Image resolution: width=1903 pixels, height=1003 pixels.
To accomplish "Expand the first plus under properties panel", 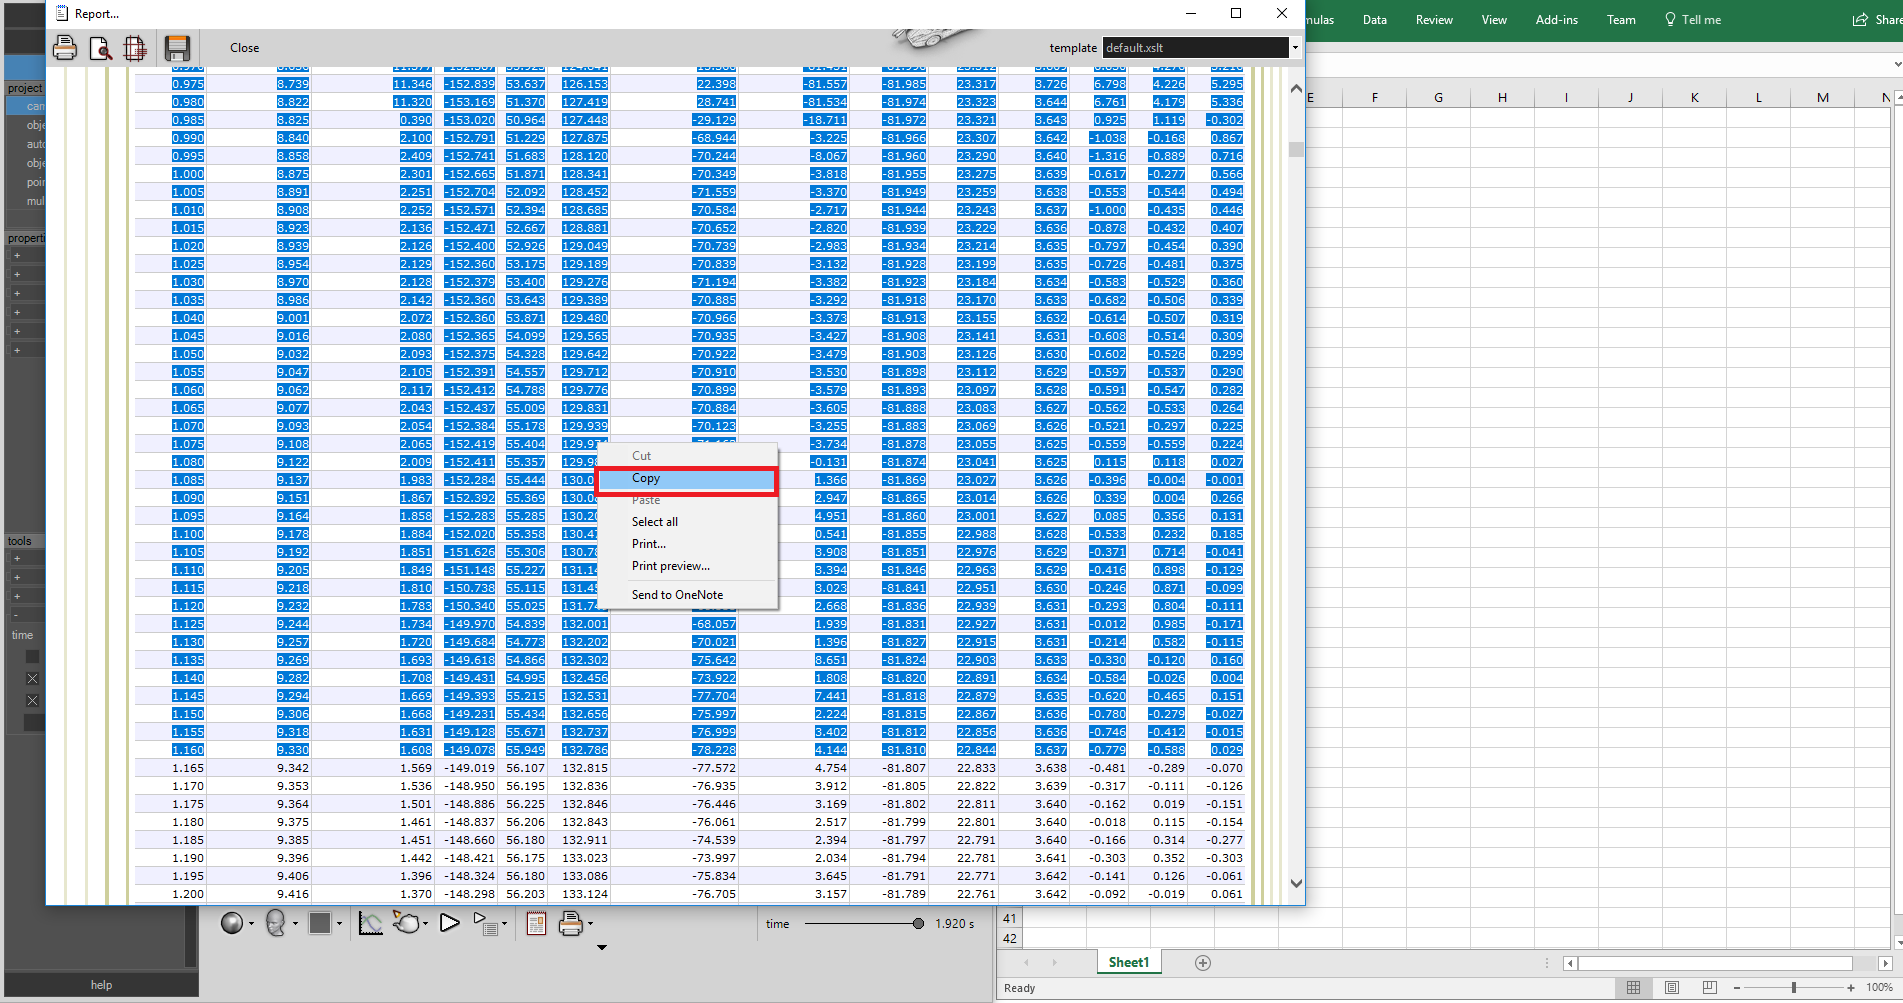I will click(17, 255).
